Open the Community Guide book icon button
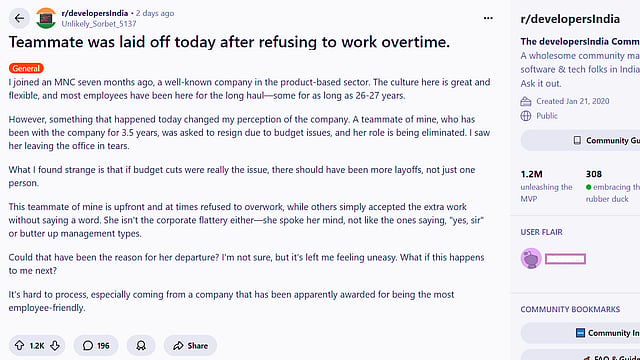This screenshot has width=640, height=360. click(x=577, y=140)
